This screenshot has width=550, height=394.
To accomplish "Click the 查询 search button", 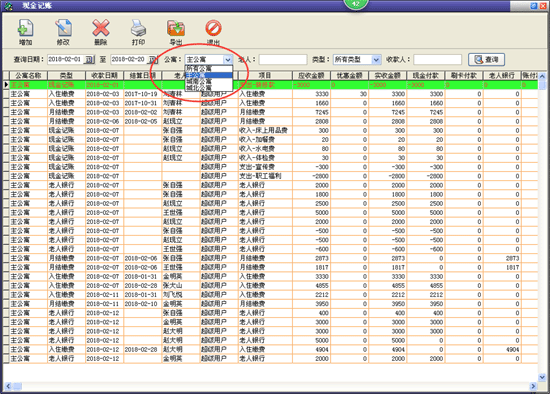I will pyautogui.click(x=487, y=60).
